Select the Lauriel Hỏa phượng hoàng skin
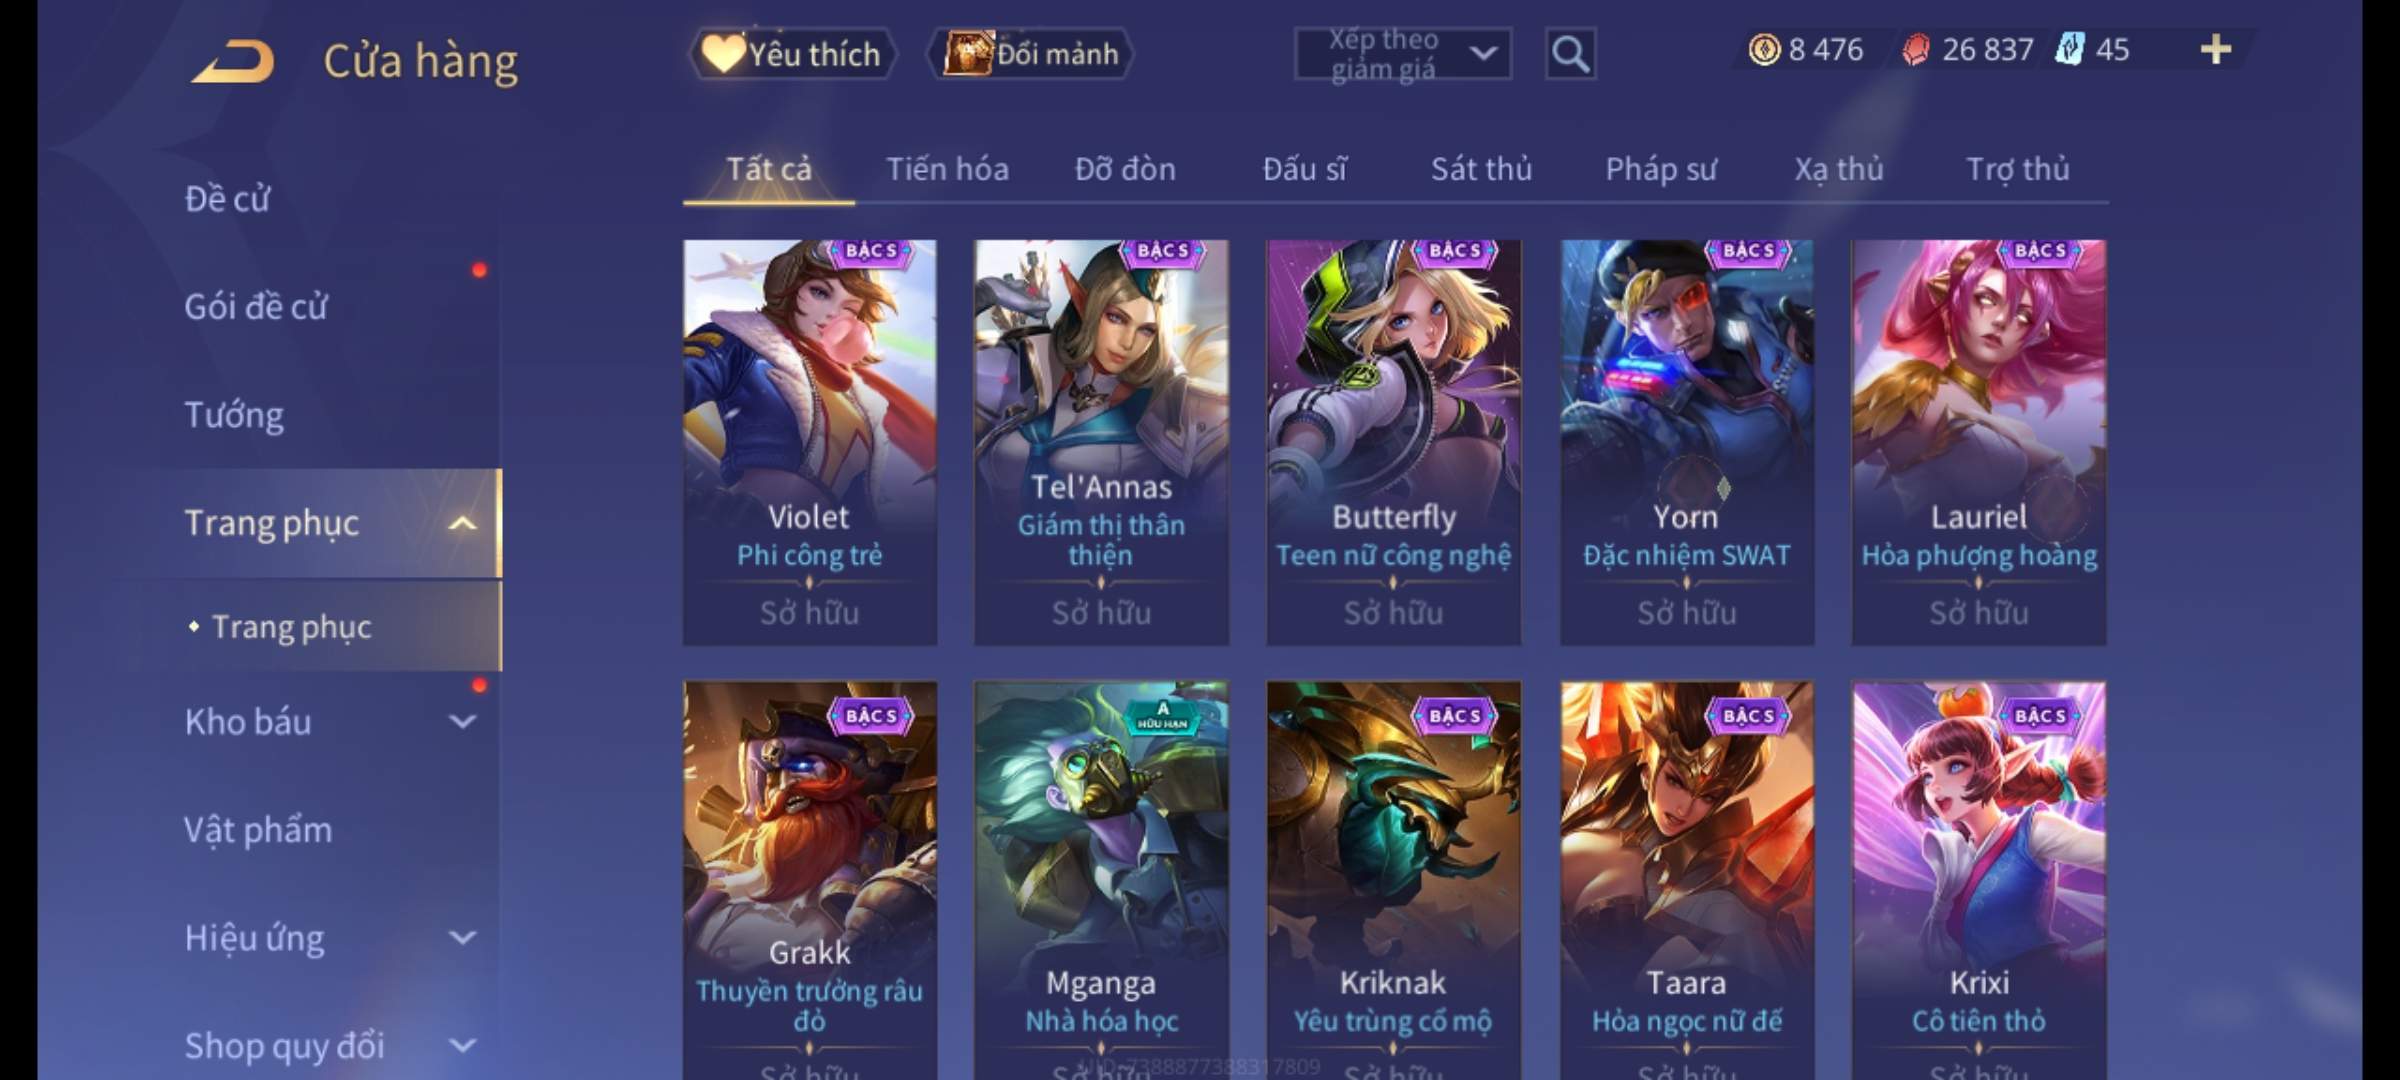This screenshot has width=2400, height=1080. pyautogui.click(x=1979, y=442)
